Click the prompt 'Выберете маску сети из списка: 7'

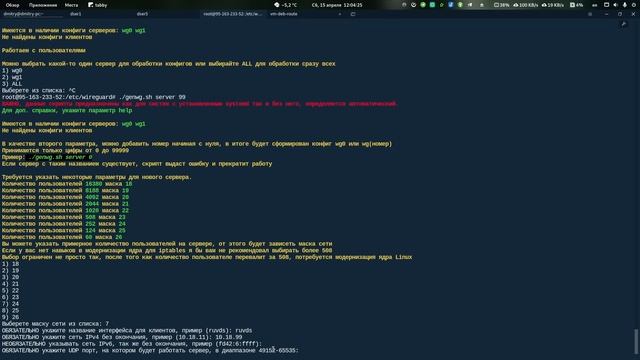(x=56, y=324)
